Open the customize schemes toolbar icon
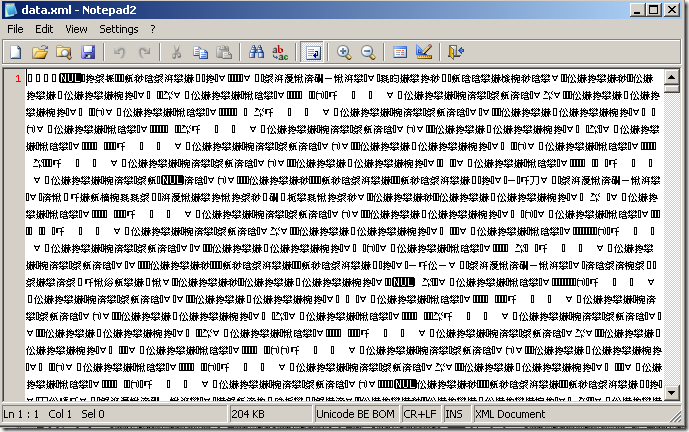Screen dimensions: 689x432 click(x=424, y=52)
